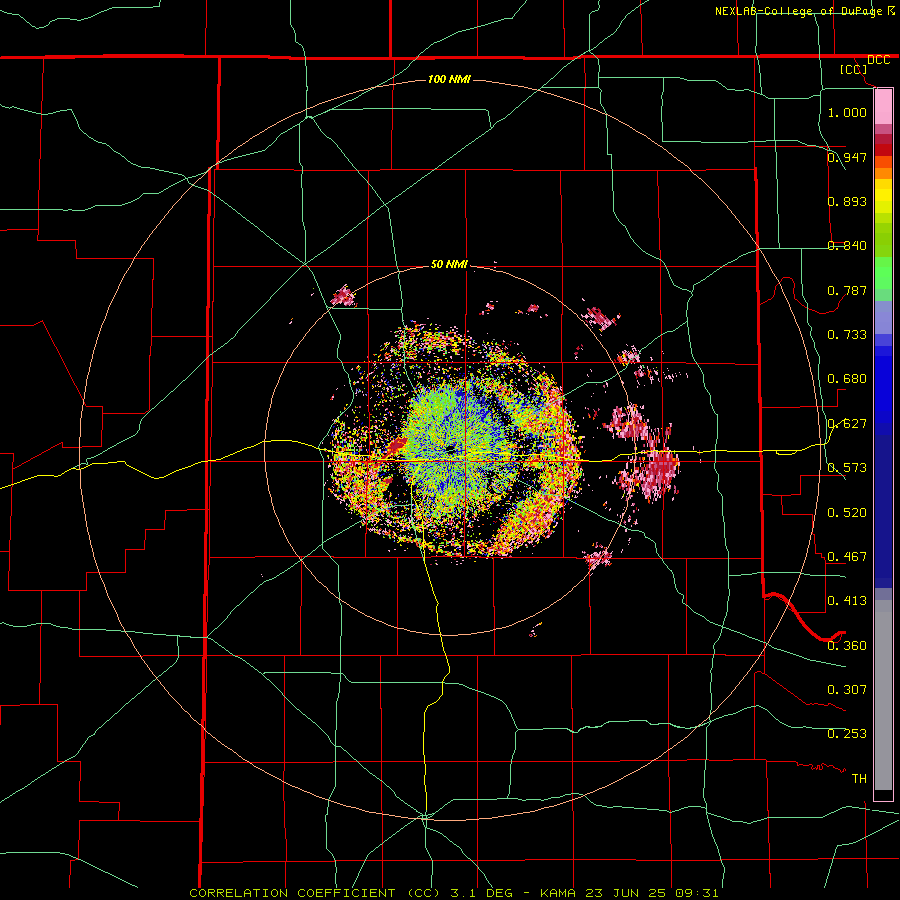Click the lavender segment of the color bar
The image size is (900, 900).
tap(883, 317)
